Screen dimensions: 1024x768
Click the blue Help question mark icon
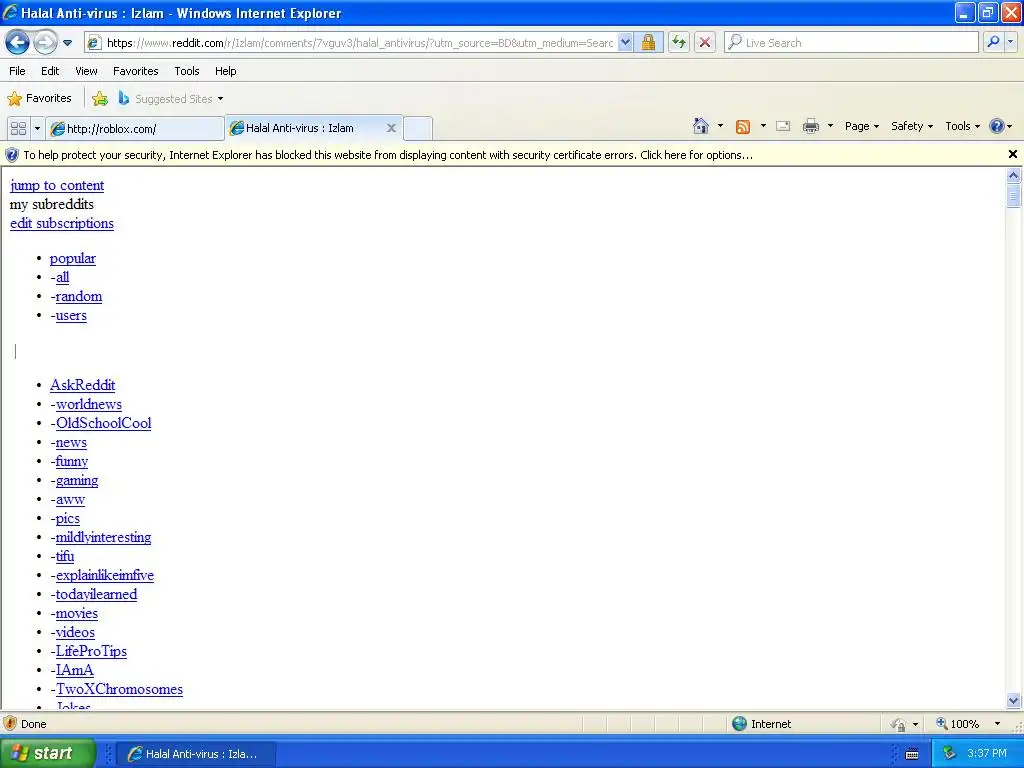[997, 126]
